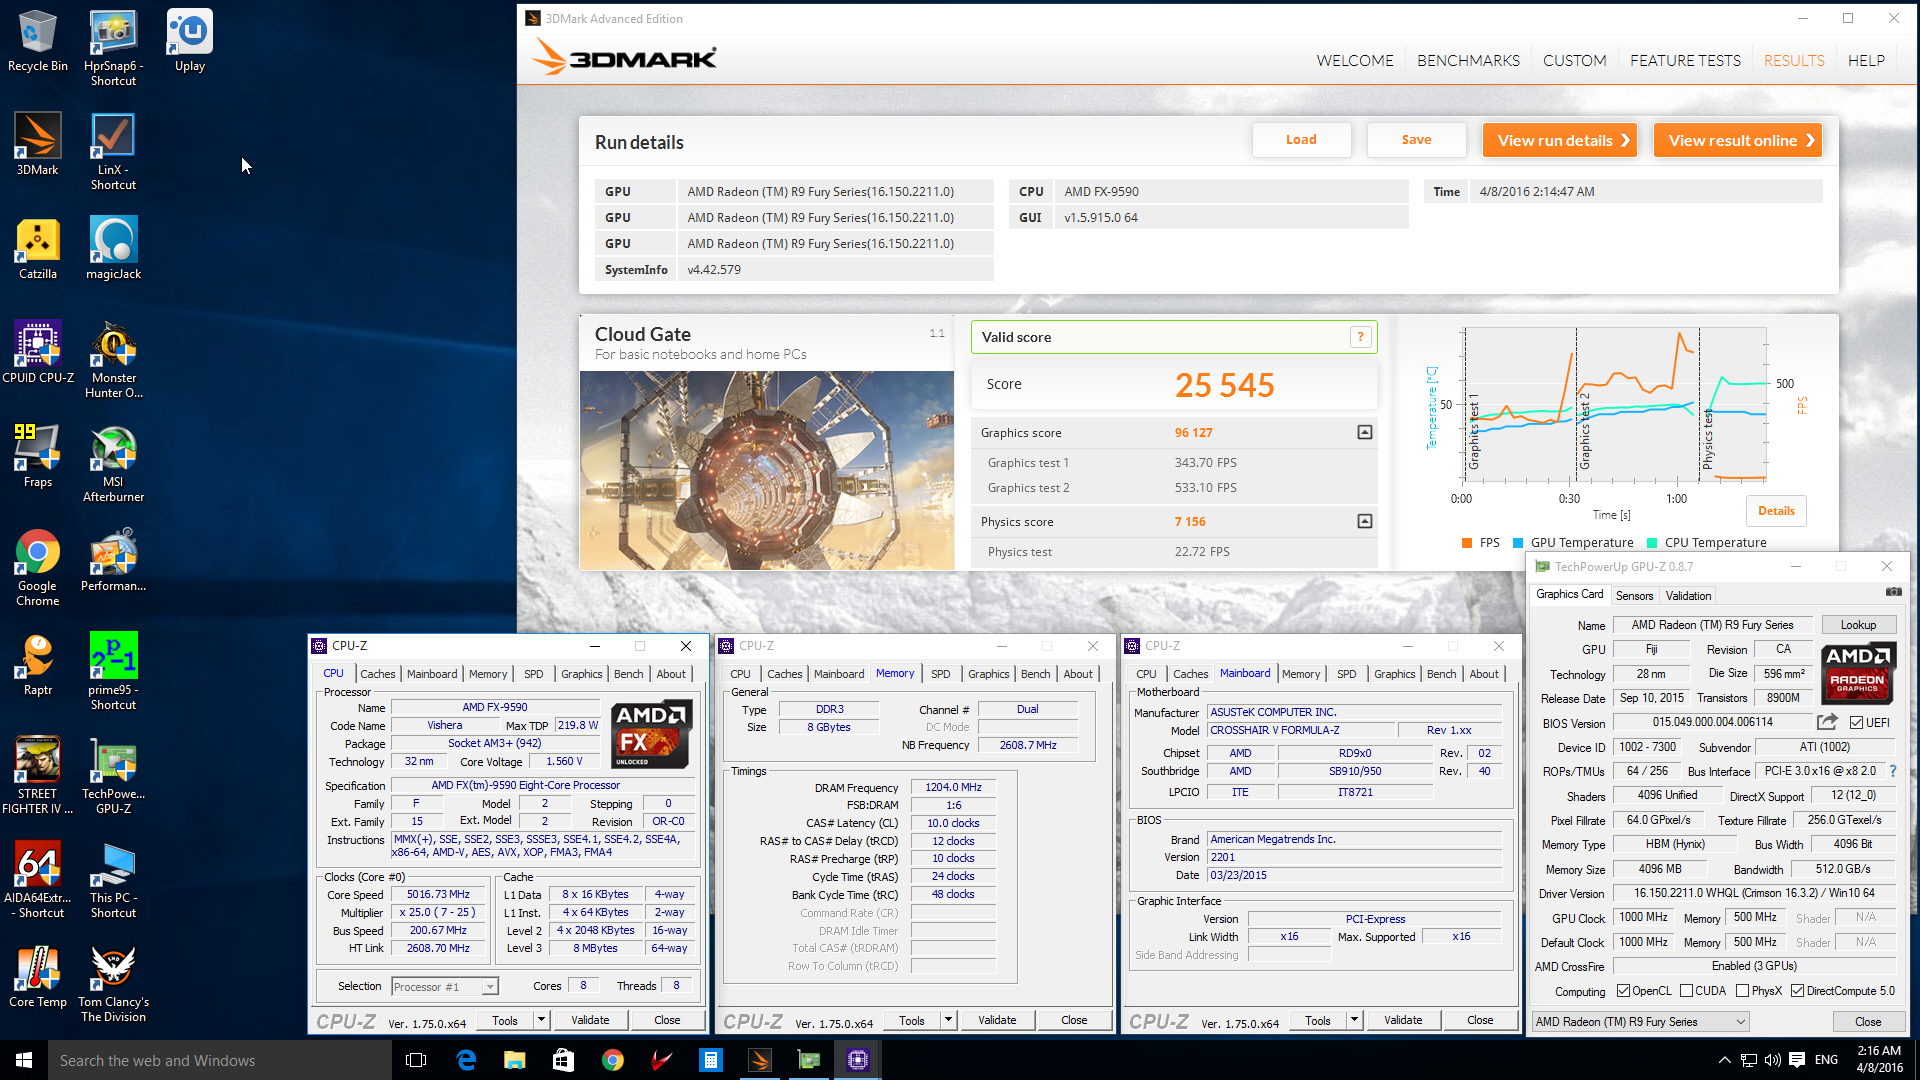
Task: Click GPU-Z screenshot camera icon
Action: pyautogui.click(x=1893, y=593)
